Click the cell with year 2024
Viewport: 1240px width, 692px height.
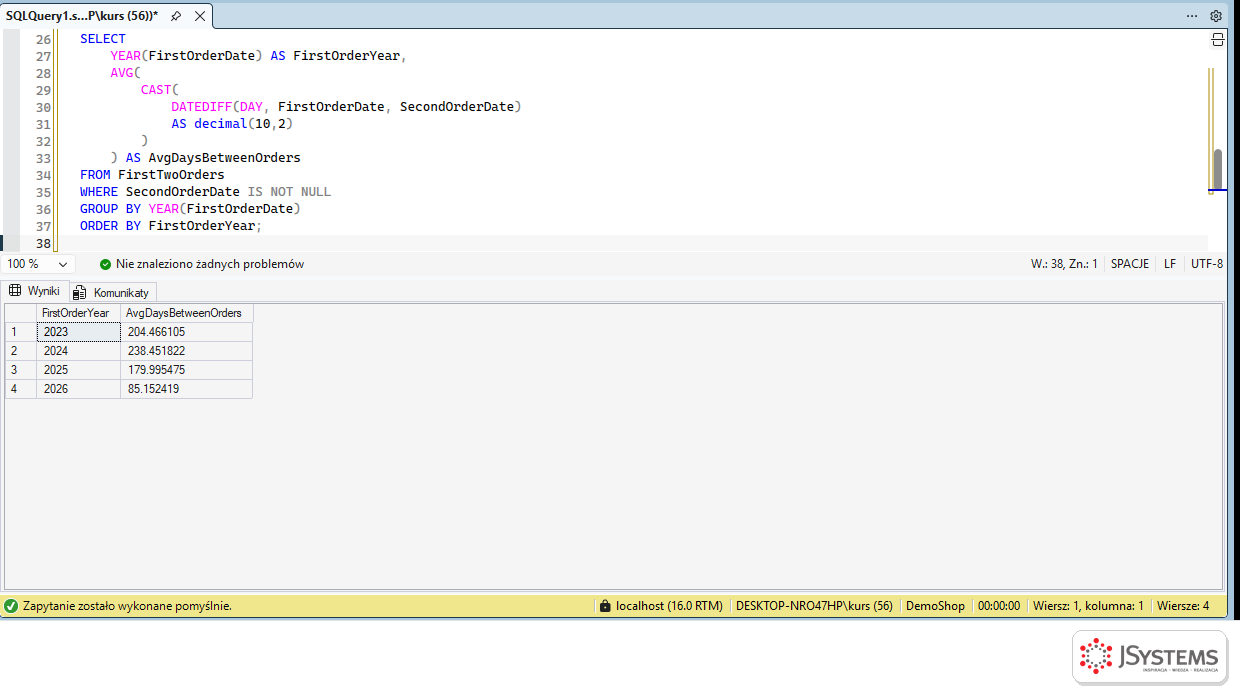(78, 351)
